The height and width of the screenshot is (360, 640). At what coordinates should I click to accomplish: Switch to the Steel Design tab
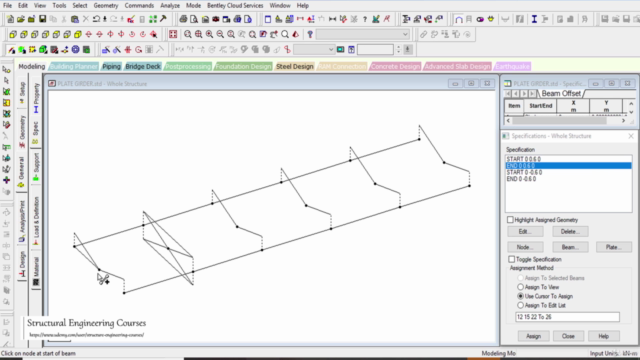pyautogui.click(x=295, y=66)
